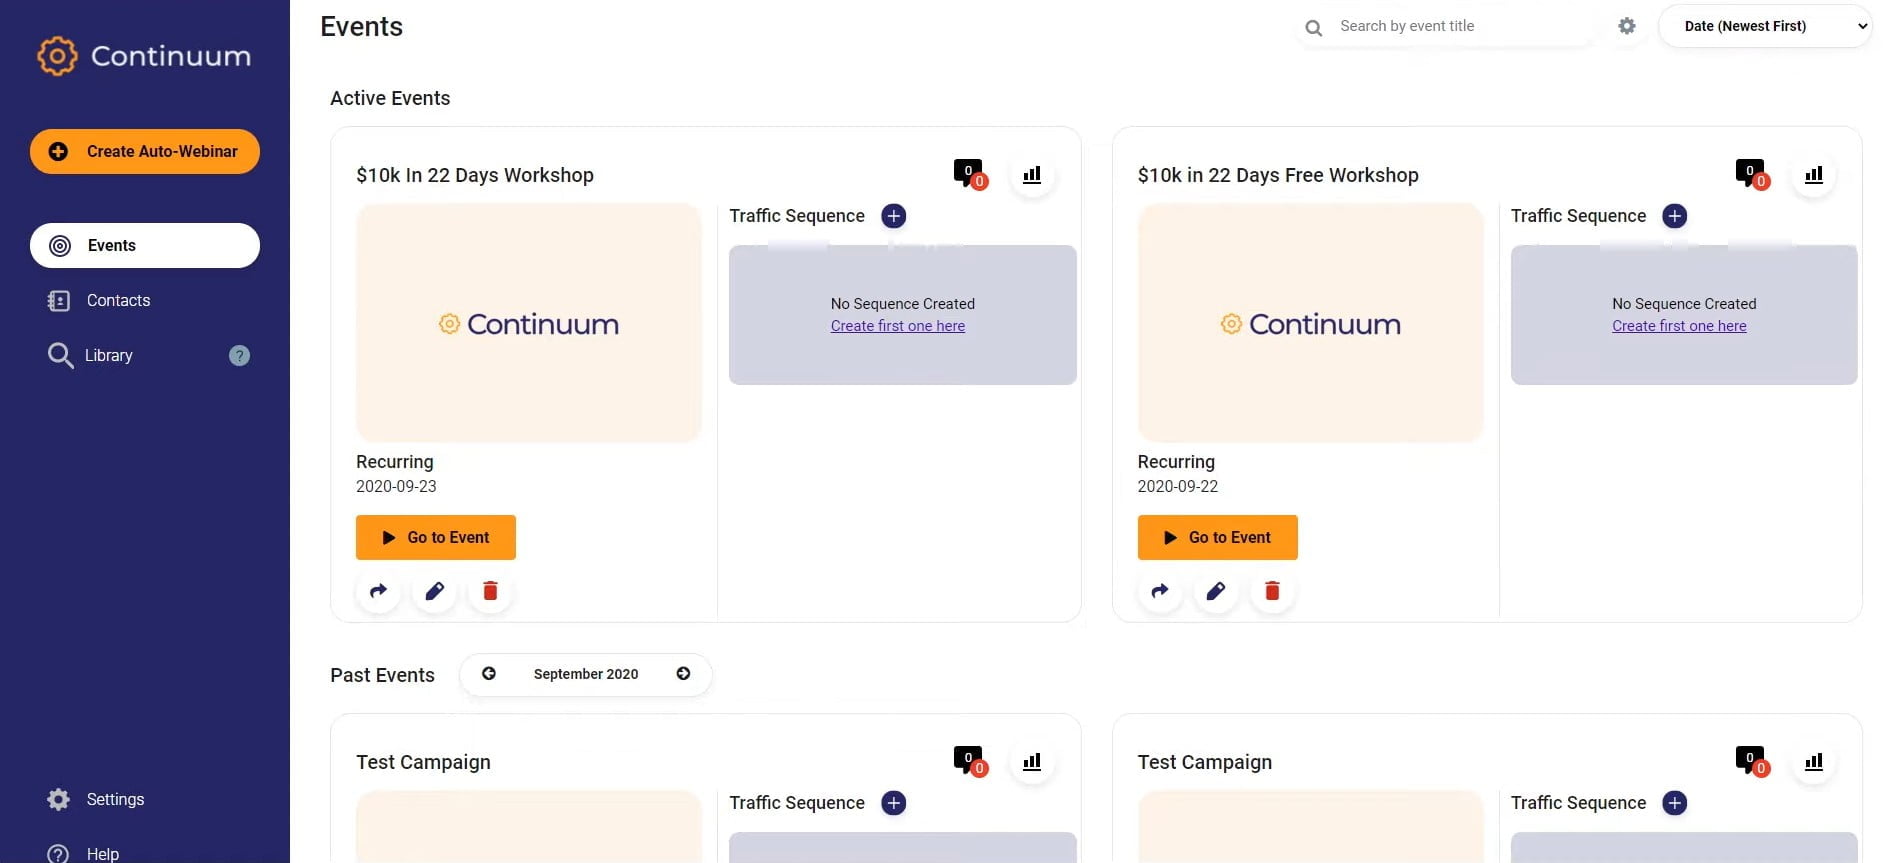Viewport: 1900px width, 863px height.
Task: Click the $10k In 22 Days Workshop title
Action: [x=475, y=175]
